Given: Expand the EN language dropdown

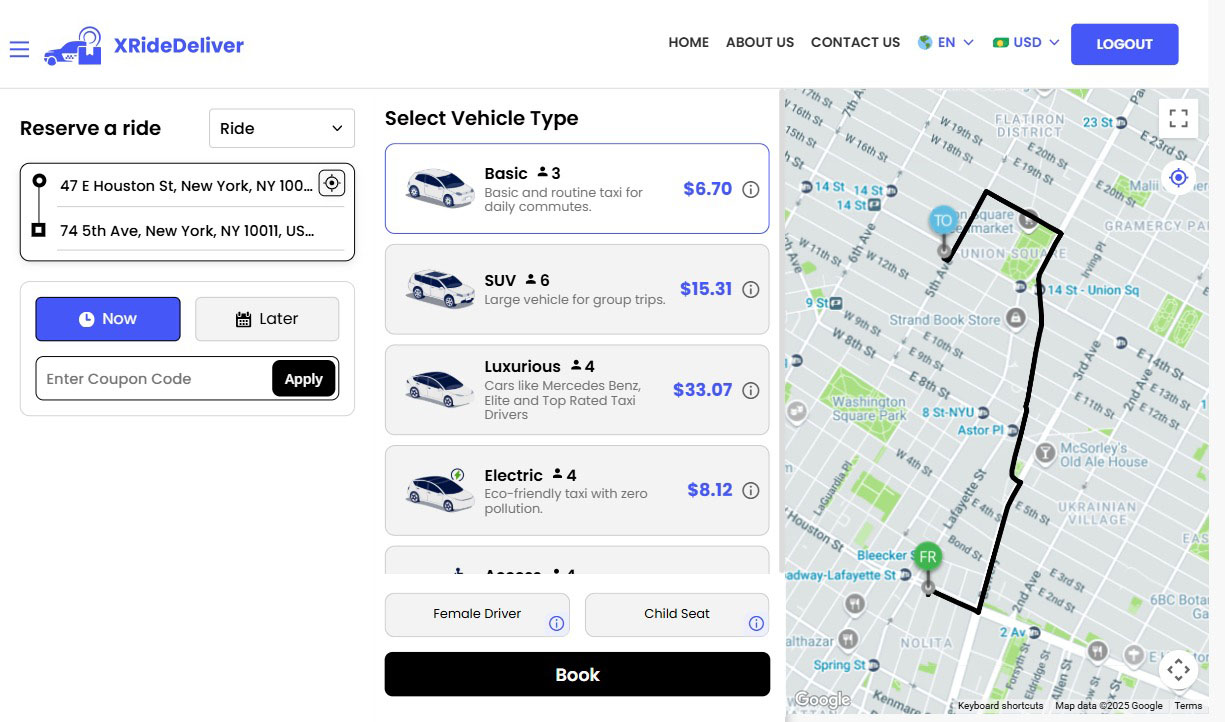Looking at the screenshot, I should (x=944, y=42).
